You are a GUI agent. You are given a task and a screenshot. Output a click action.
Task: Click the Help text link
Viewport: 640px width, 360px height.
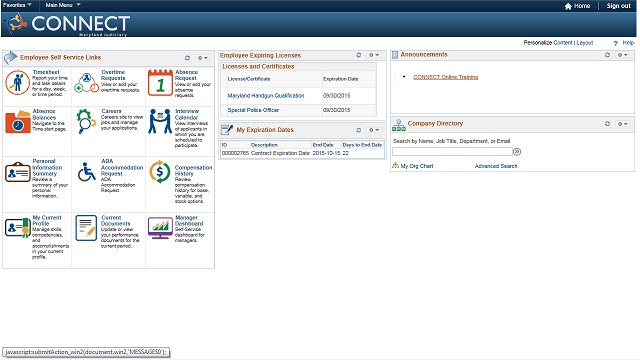[628, 42]
